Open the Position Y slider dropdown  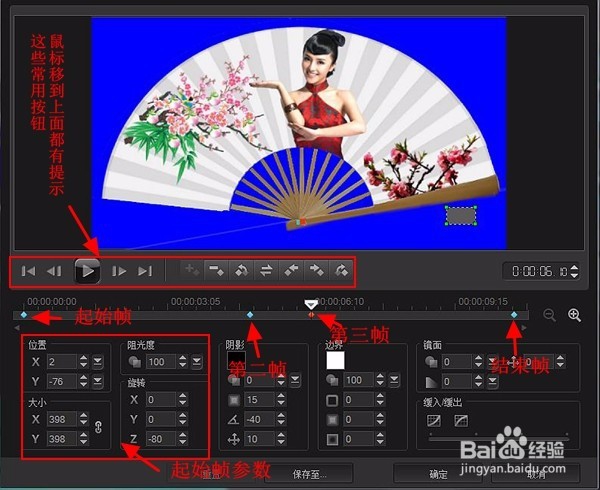click(x=98, y=381)
